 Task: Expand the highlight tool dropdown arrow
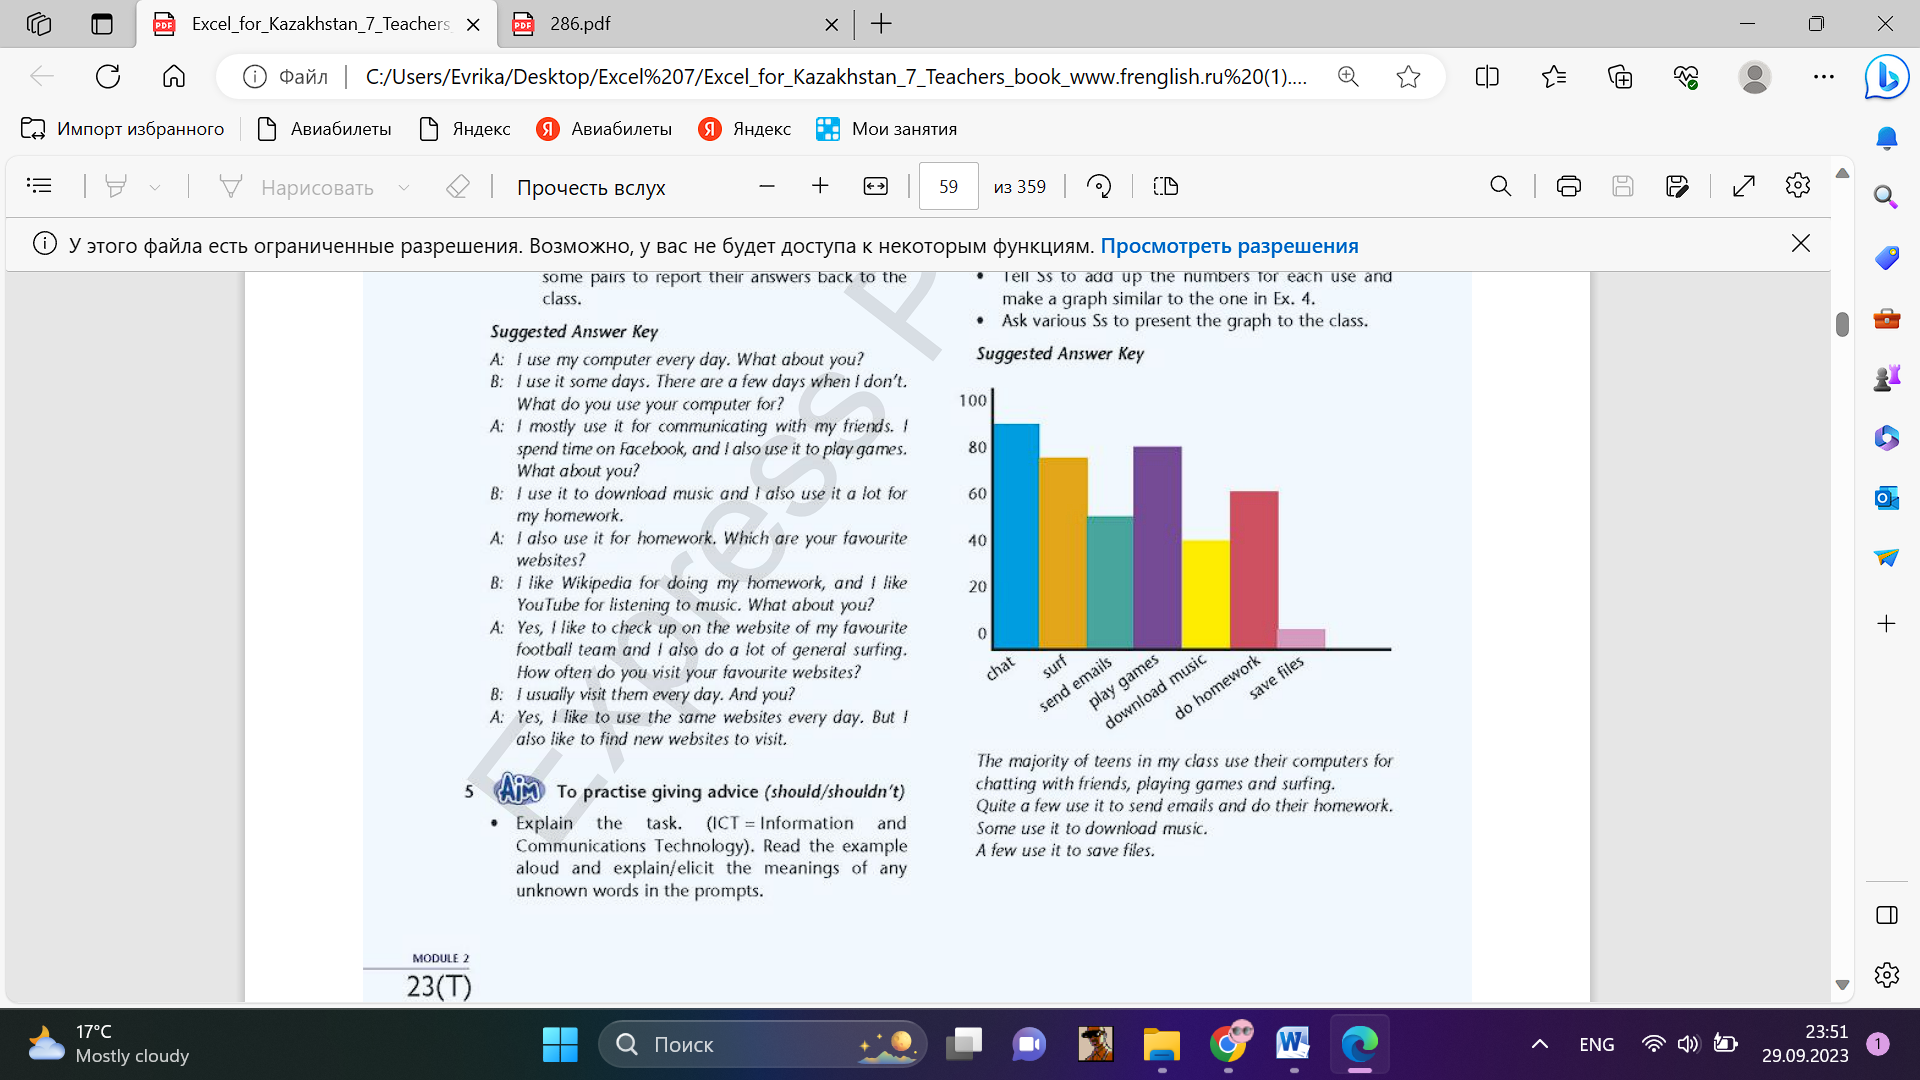pyautogui.click(x=155, y=187)
